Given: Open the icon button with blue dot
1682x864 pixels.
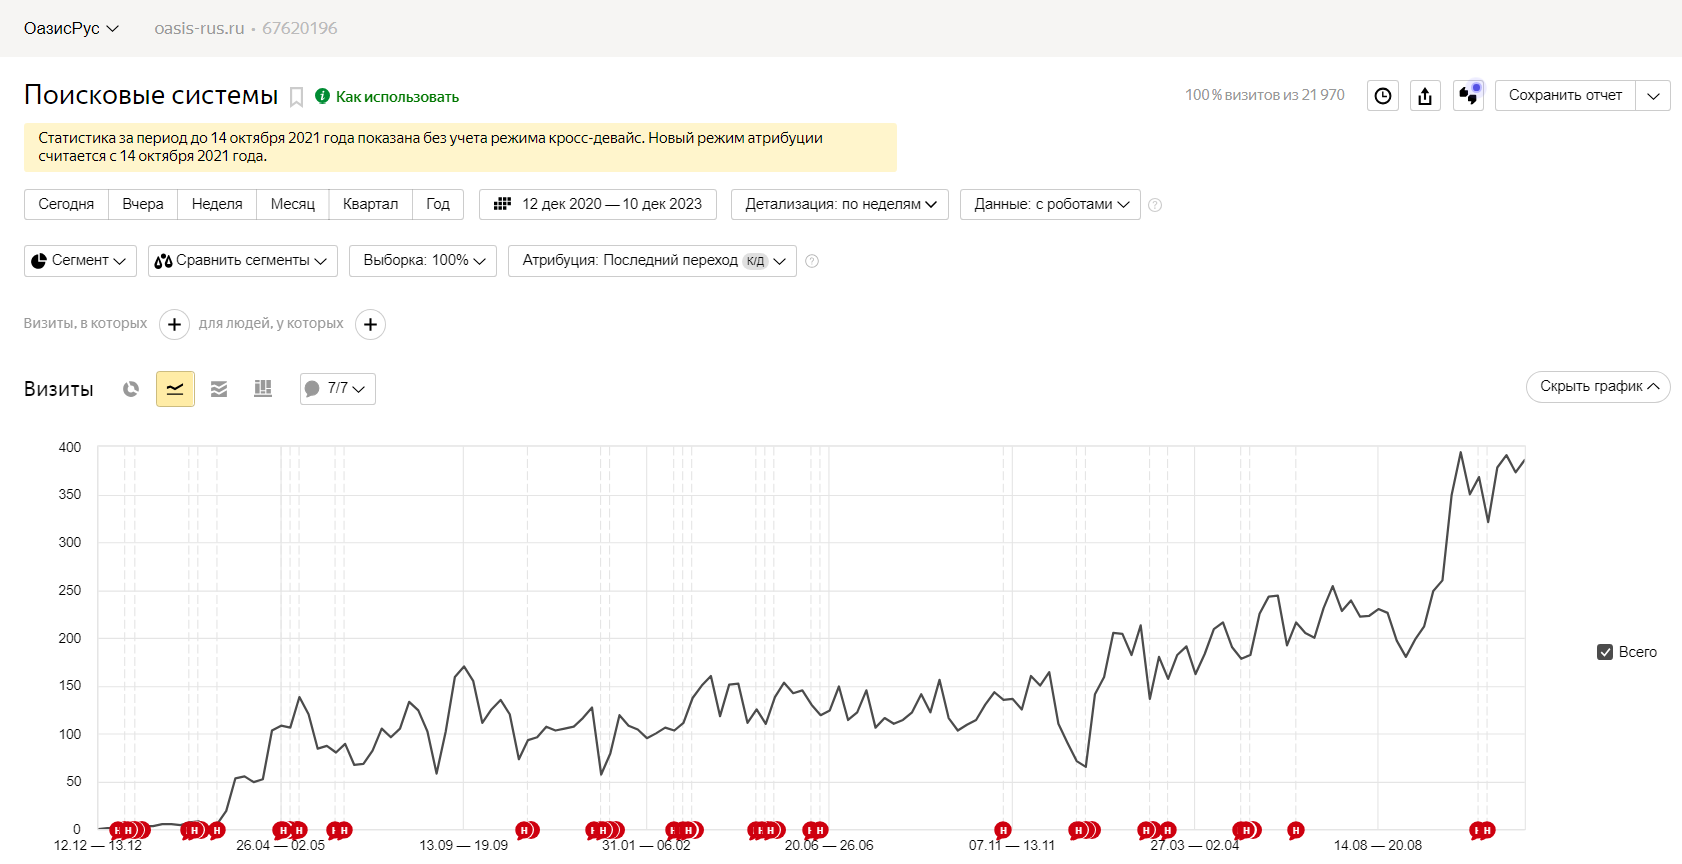Looking at the screenshot, I should [x=1468, y=96].
